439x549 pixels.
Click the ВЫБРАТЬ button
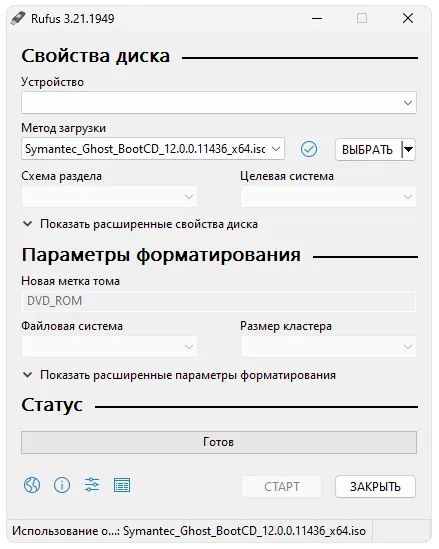368,150
